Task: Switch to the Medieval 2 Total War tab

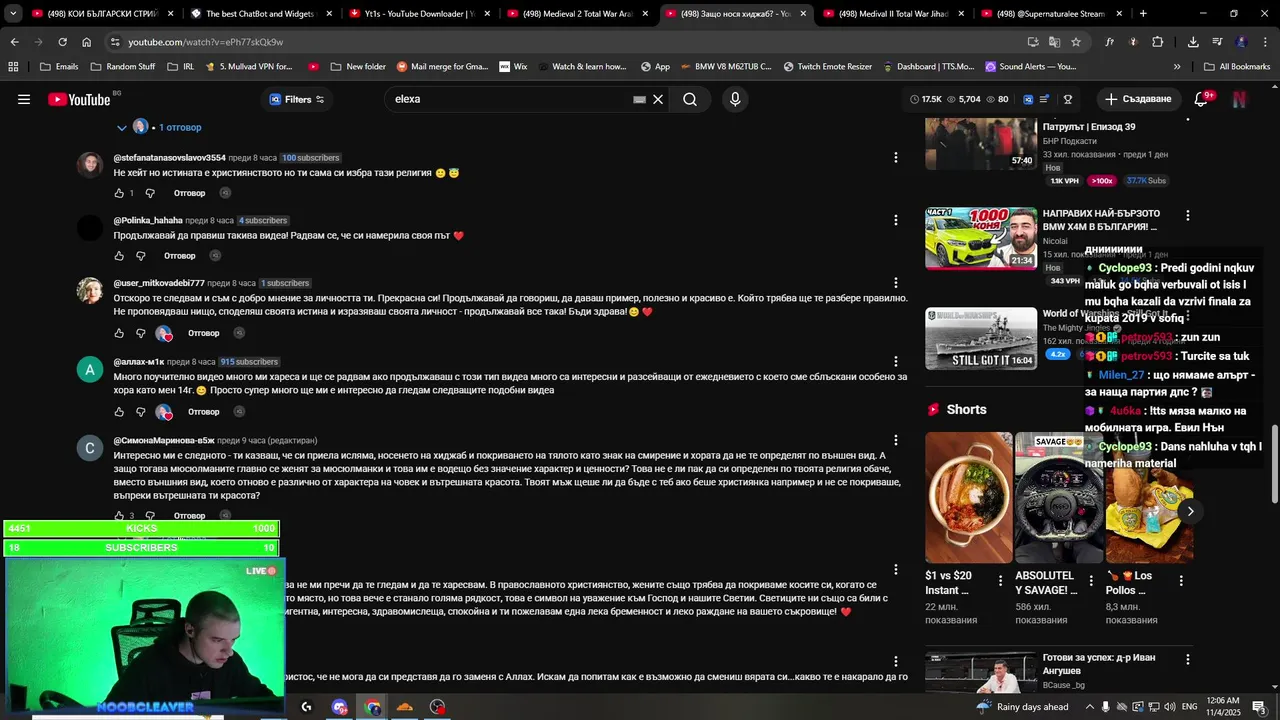Action: pos(575,14)
